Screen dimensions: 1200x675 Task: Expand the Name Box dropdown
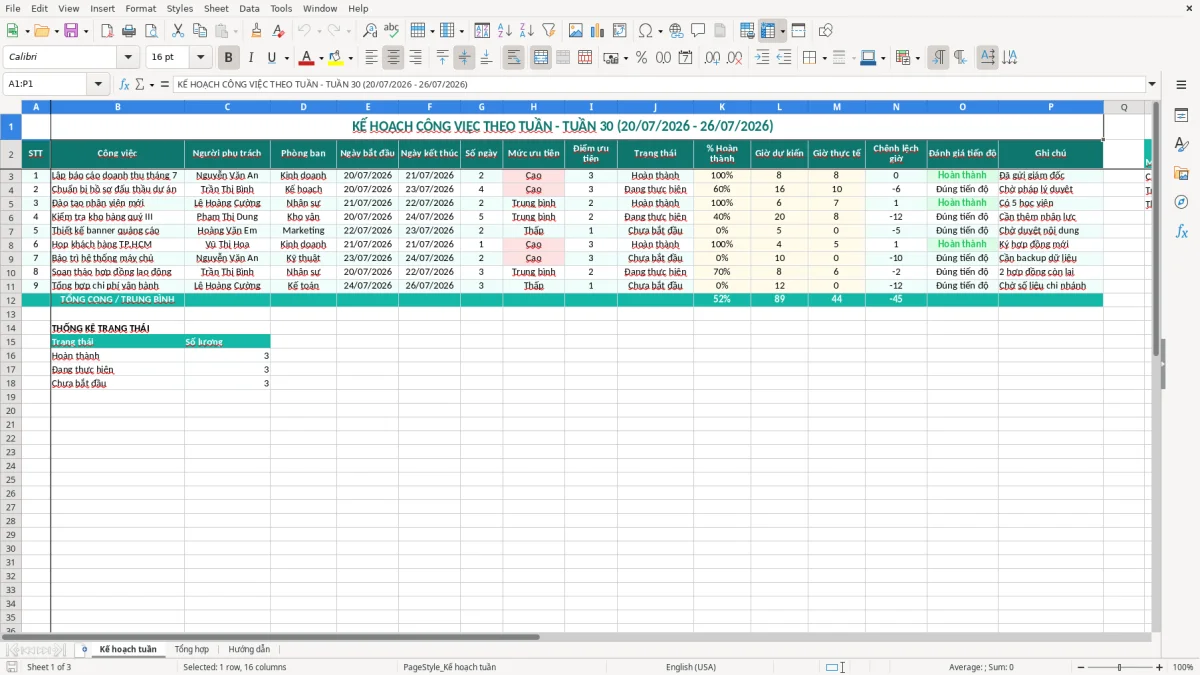coord(100,84)
